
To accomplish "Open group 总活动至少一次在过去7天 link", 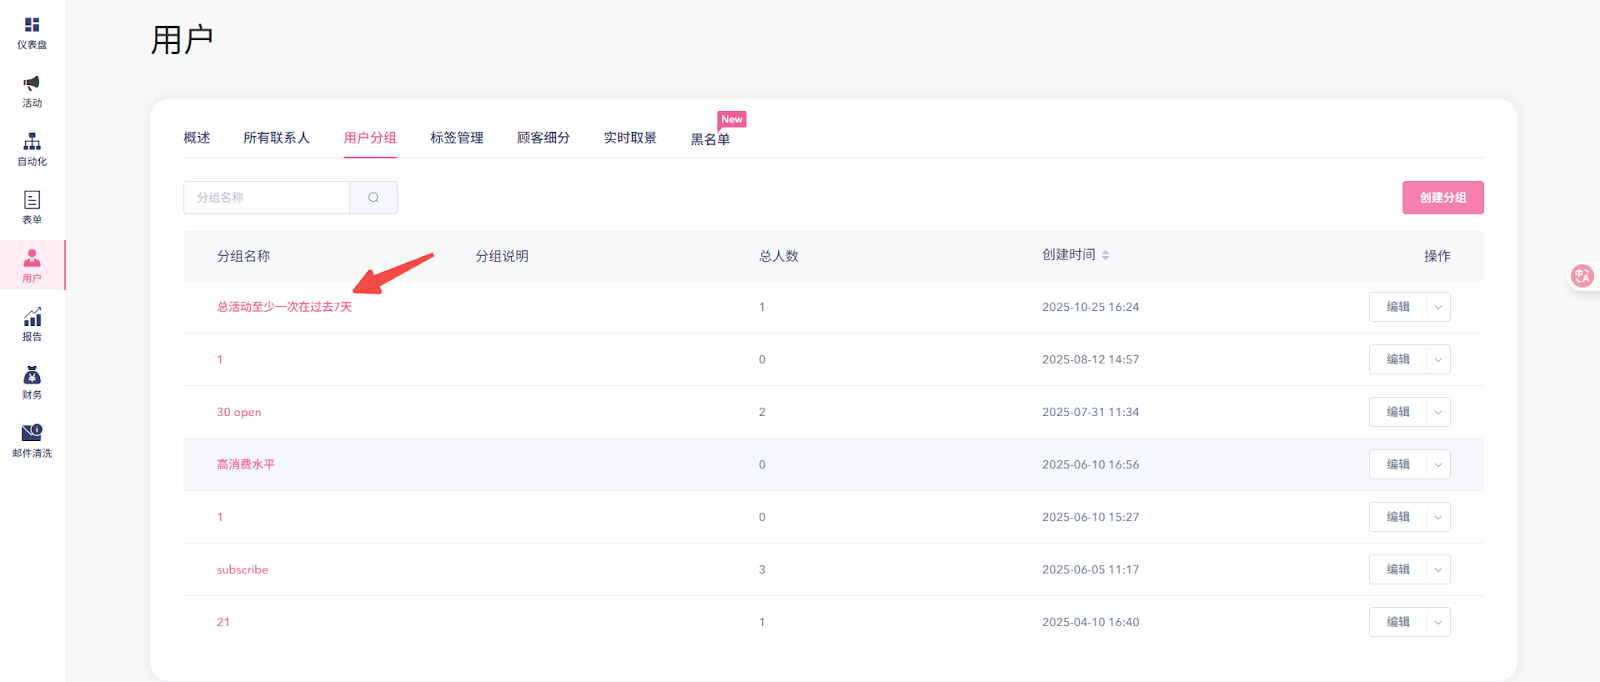I will pyautogui.click(x=284, y=307).
